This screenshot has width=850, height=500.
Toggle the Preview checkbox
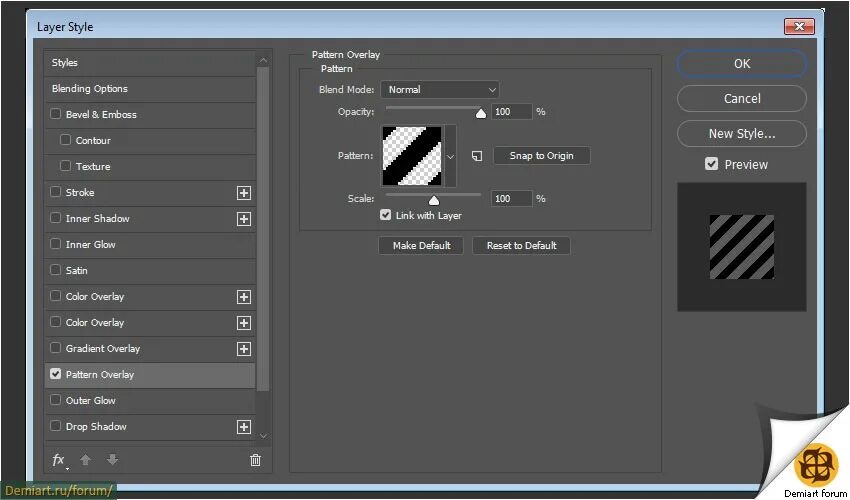[x=712, y=164]
